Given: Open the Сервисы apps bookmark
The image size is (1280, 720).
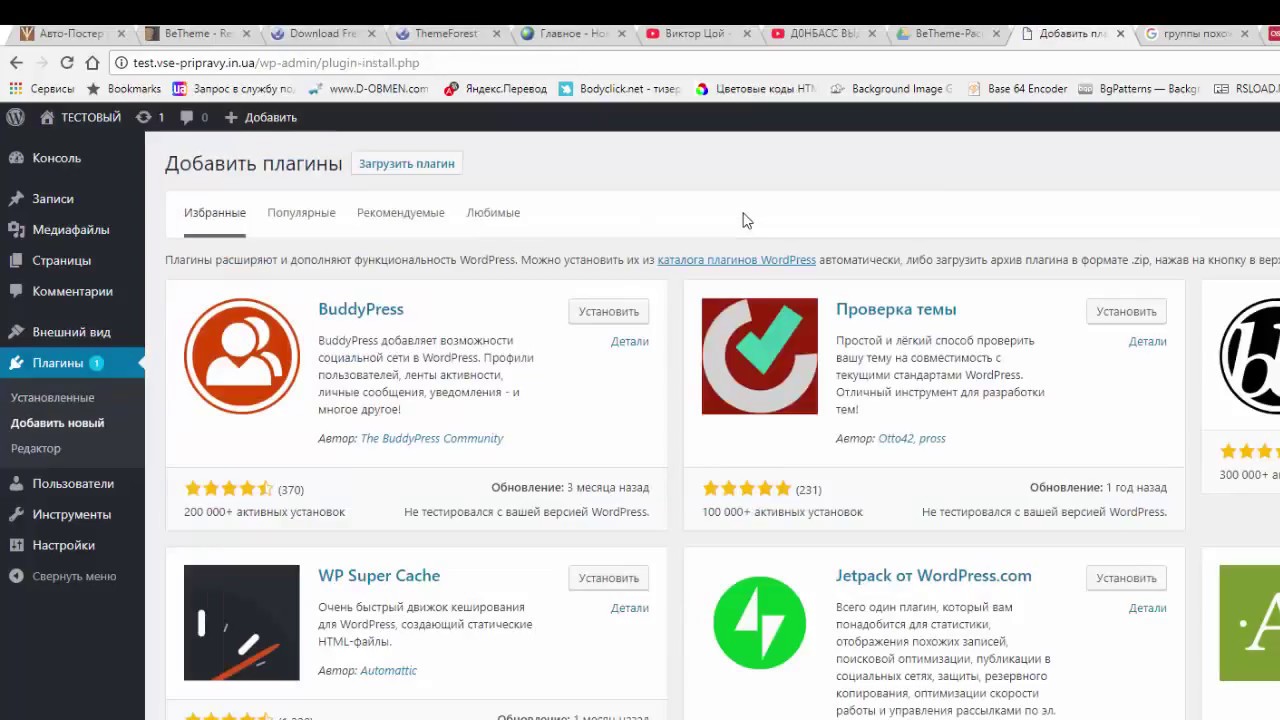Looking at the screenshot, I should (42, 88).
